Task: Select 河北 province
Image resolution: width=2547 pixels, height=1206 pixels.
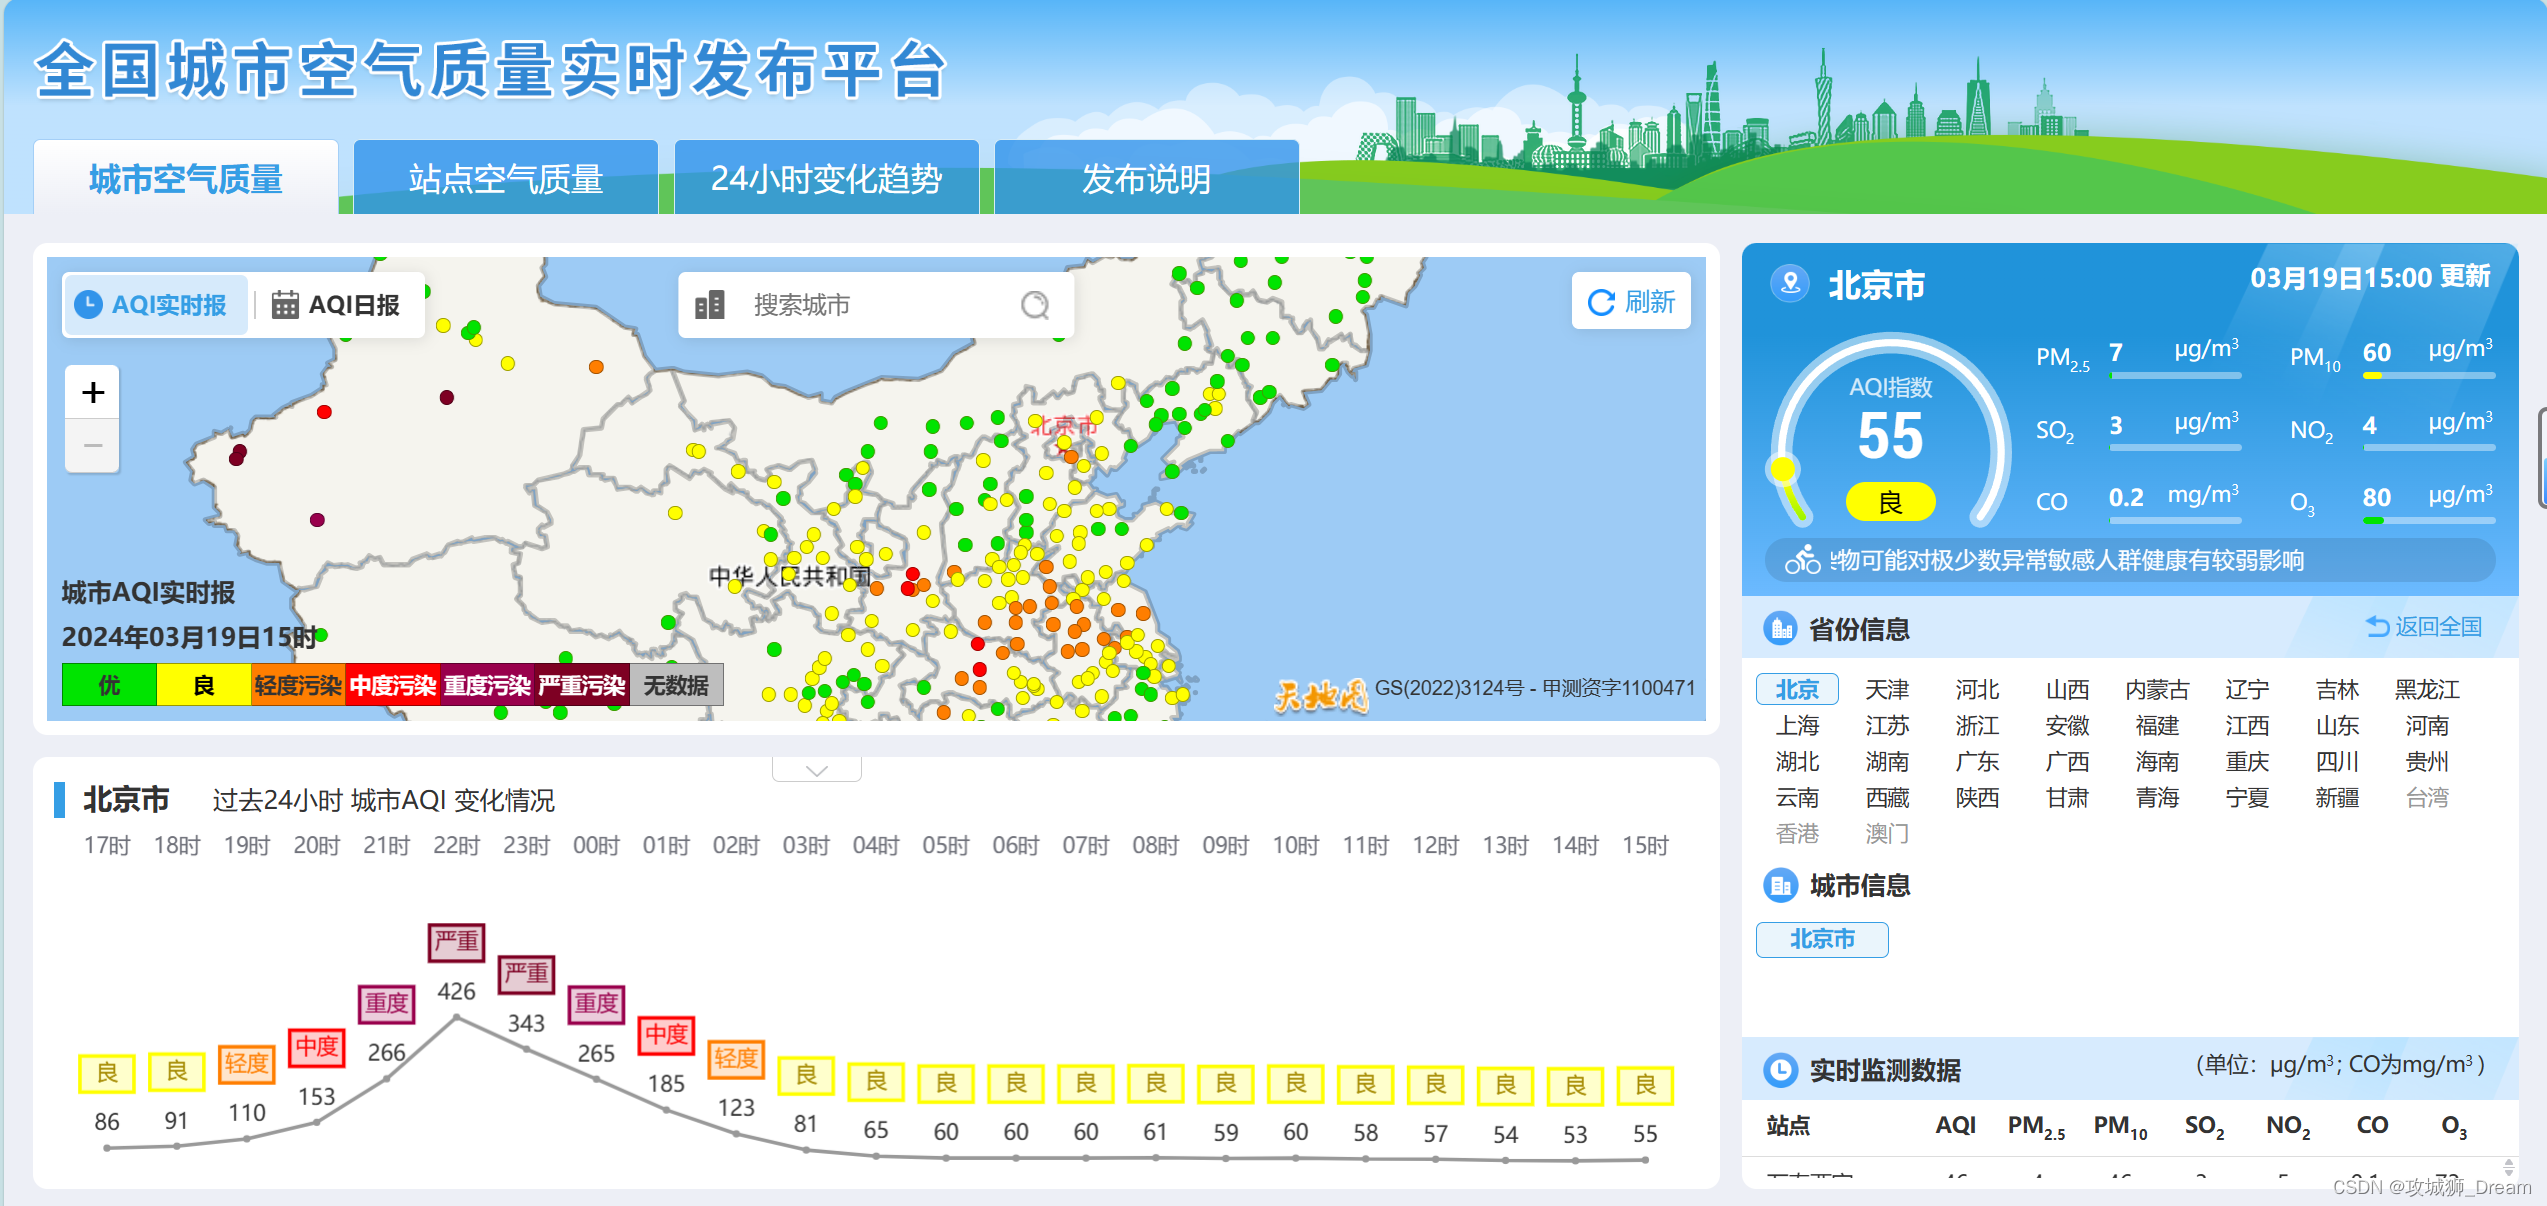Action: pyautogui.click(x=1977, y=689)
